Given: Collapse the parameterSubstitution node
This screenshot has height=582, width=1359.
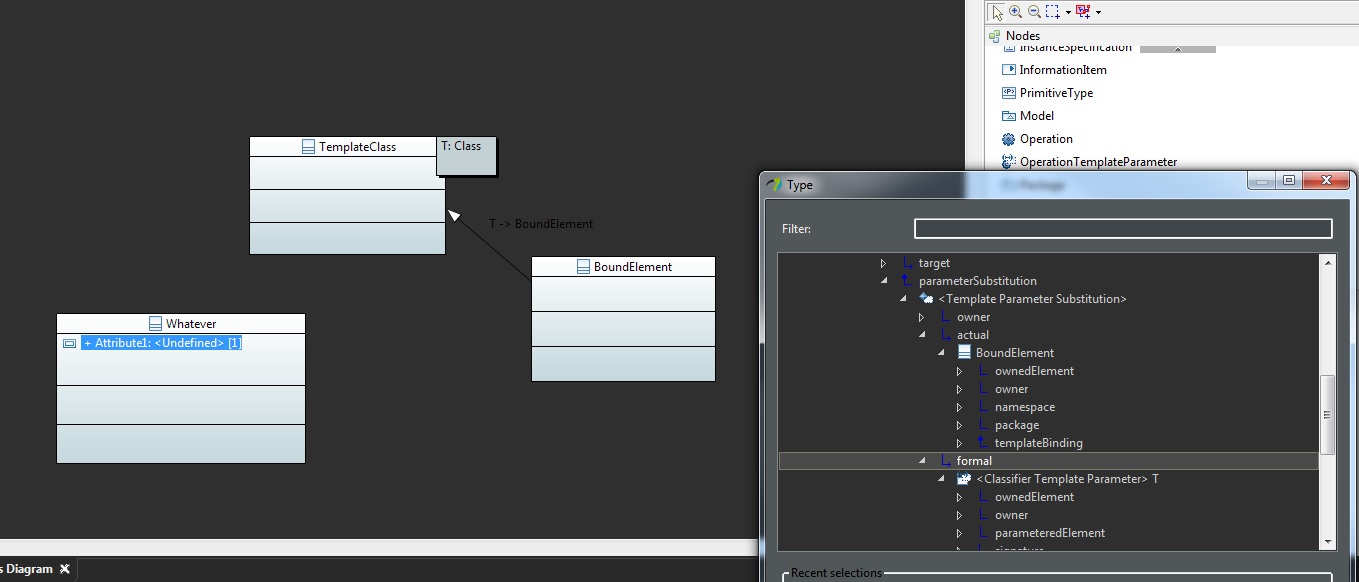Looking at the screenshot, I should point(883,281).
